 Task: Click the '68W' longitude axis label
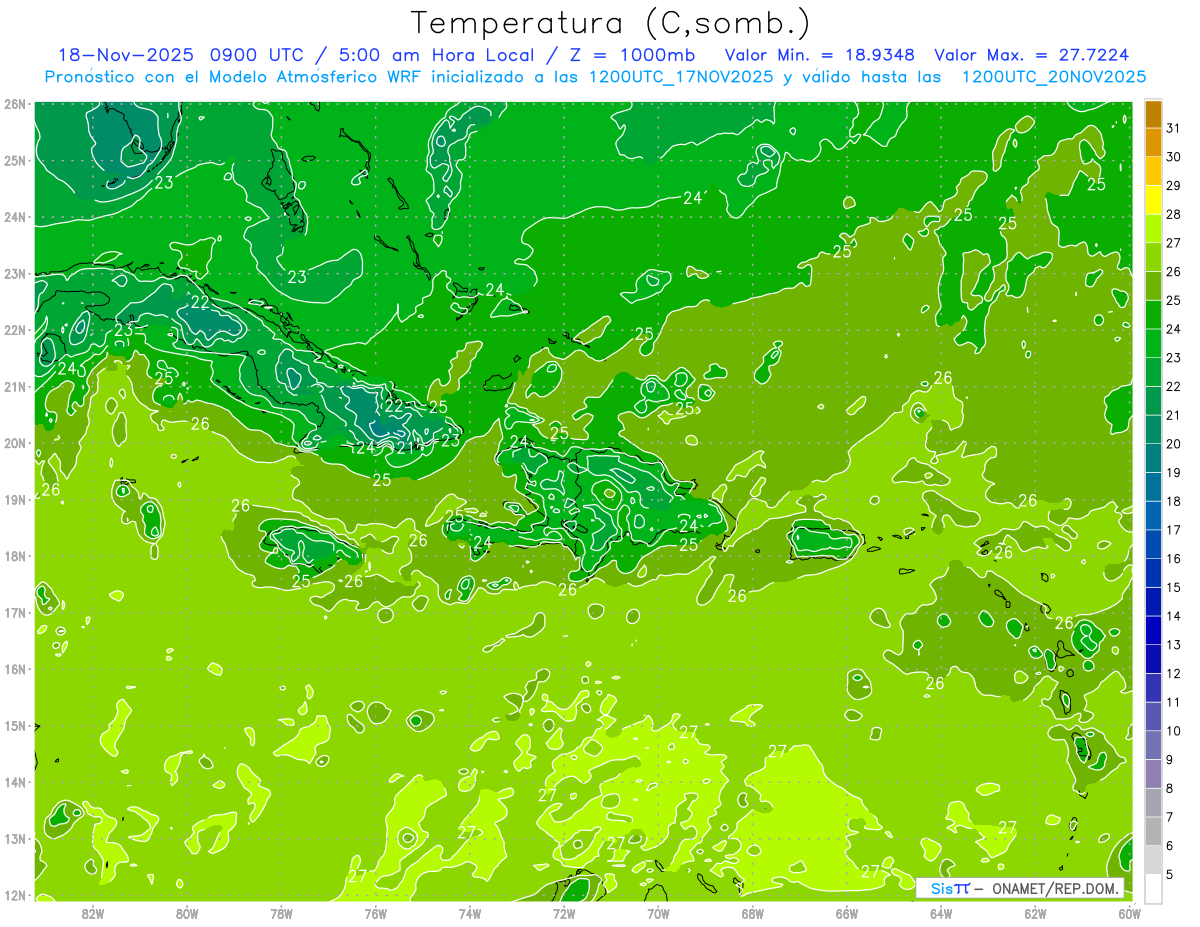(753, 913)
